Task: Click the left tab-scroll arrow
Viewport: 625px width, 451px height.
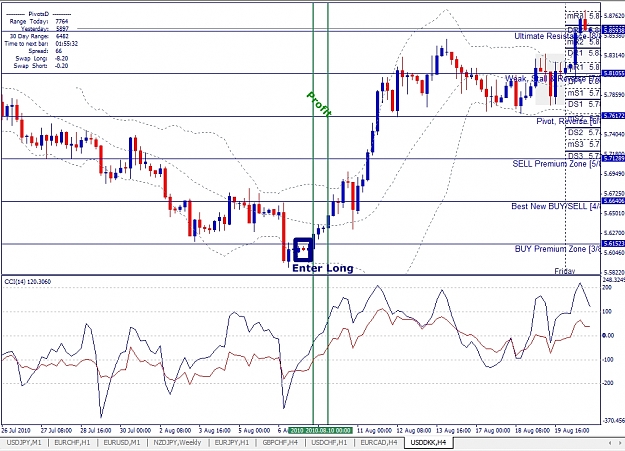Action: [x=610, y=443]
